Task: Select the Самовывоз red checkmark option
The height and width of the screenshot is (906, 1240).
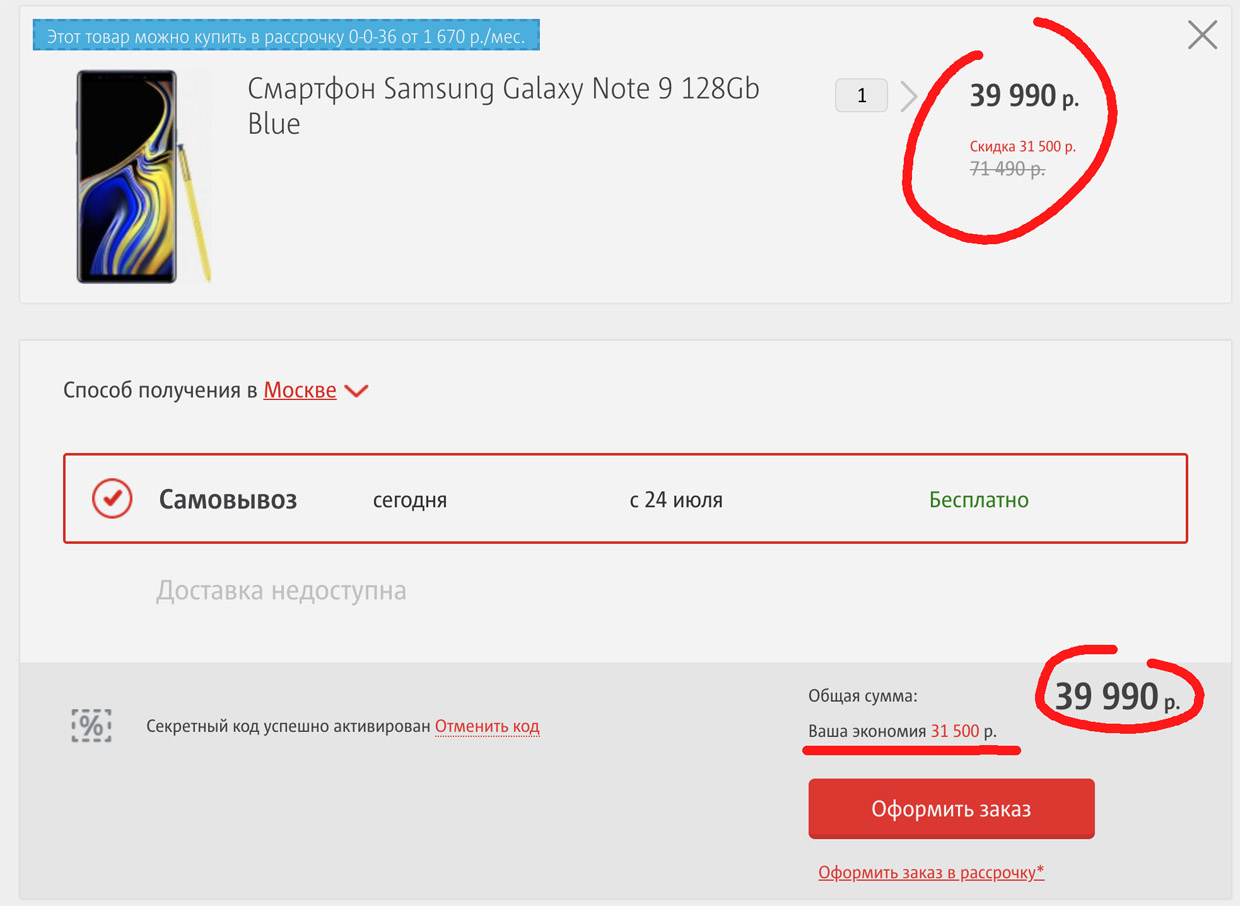Action: 112,498
